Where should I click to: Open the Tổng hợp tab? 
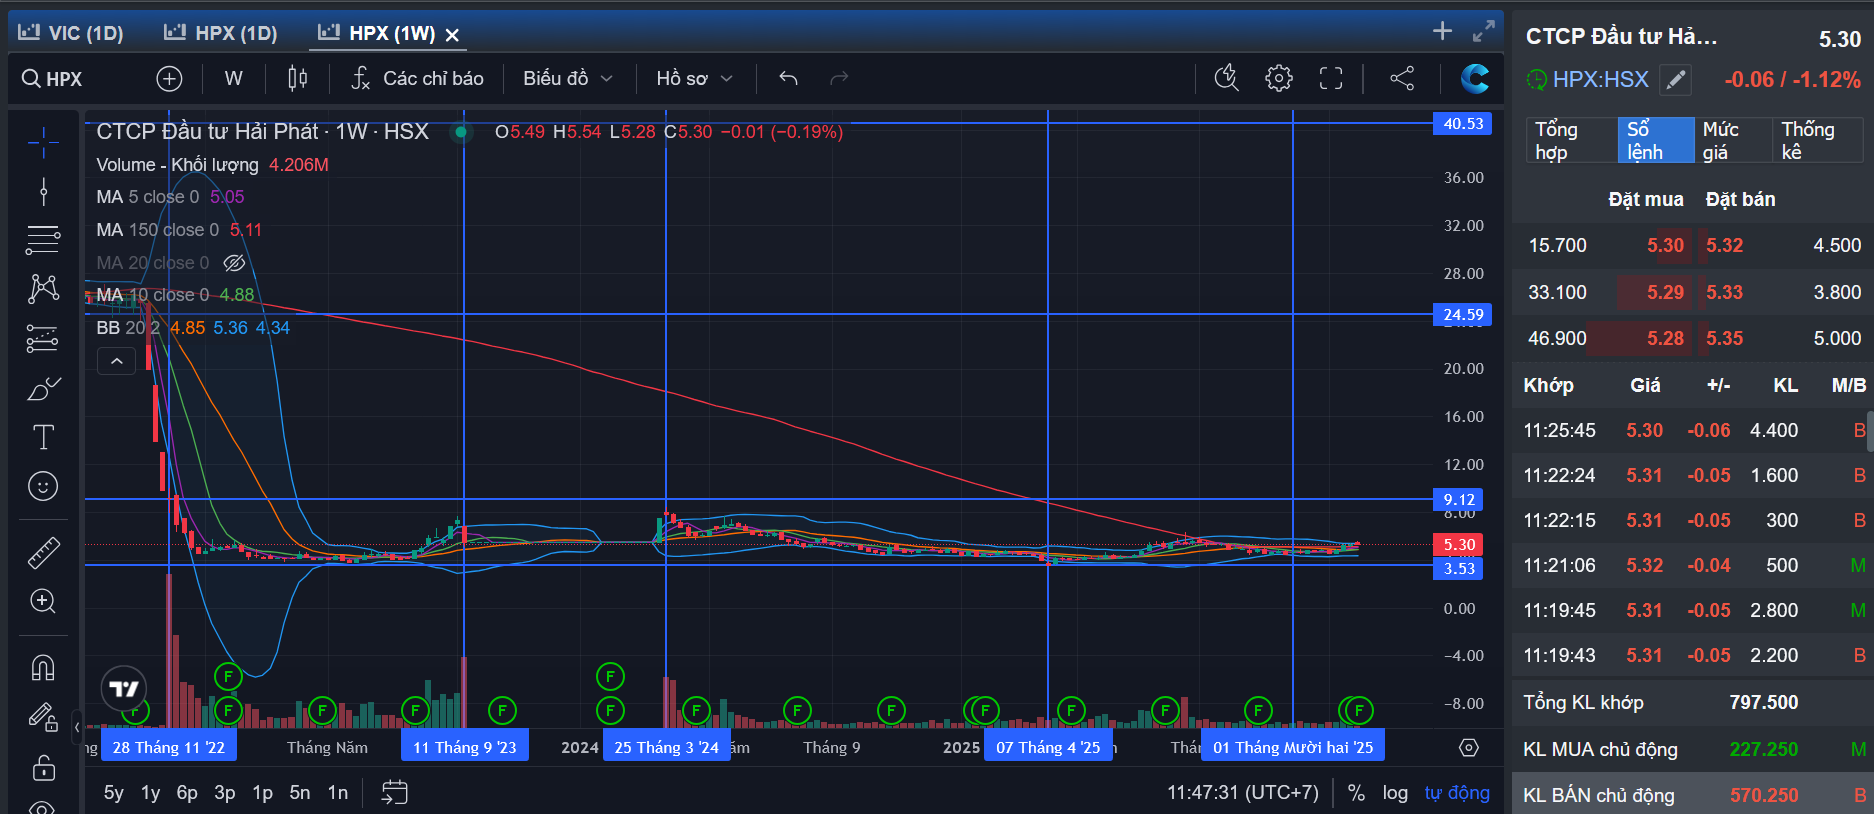tap(1571, 140)
